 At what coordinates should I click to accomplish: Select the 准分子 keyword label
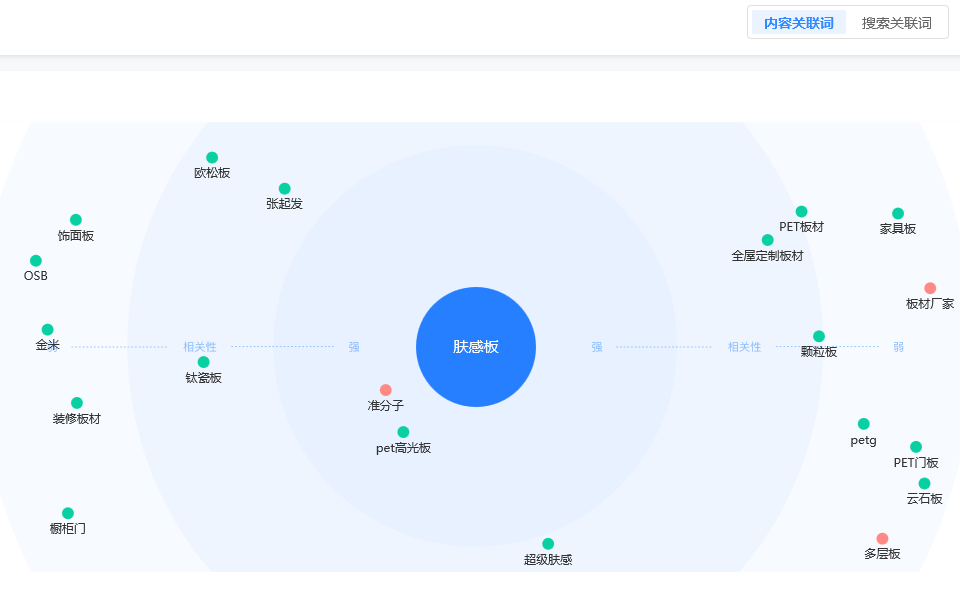385,405
